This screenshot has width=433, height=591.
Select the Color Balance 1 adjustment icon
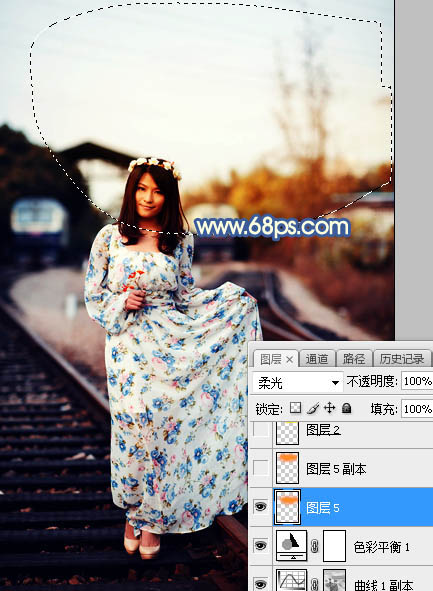[291, 545]
